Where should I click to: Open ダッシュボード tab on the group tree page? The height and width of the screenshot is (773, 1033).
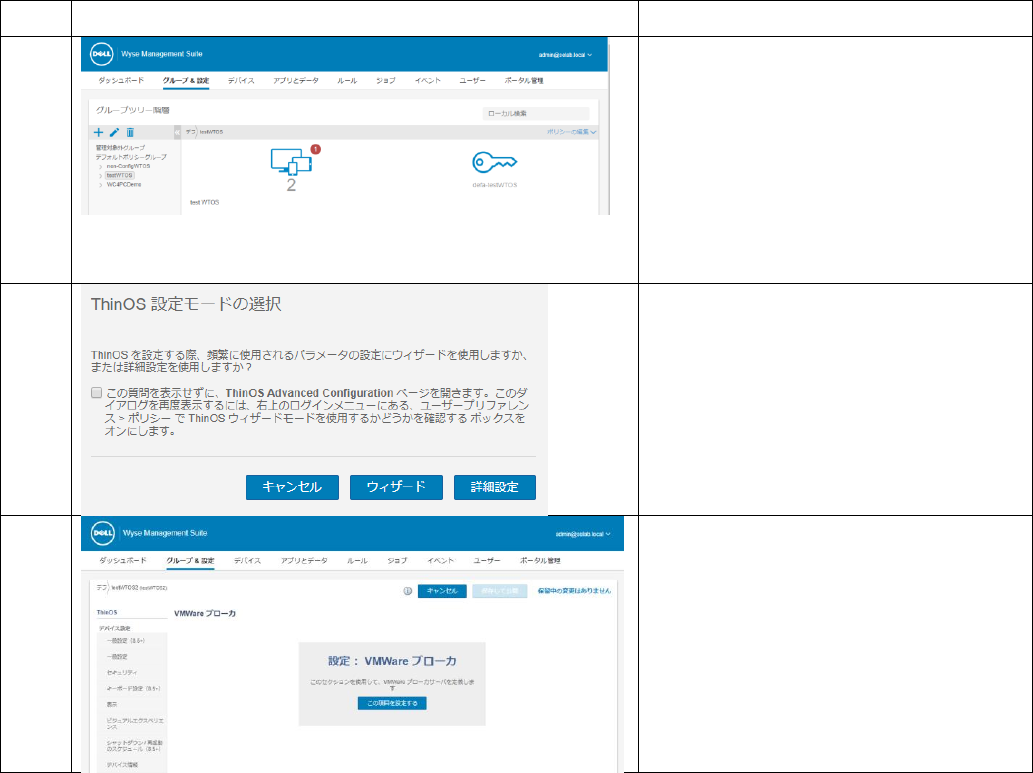pyautogui.click(x=121, y=80)
